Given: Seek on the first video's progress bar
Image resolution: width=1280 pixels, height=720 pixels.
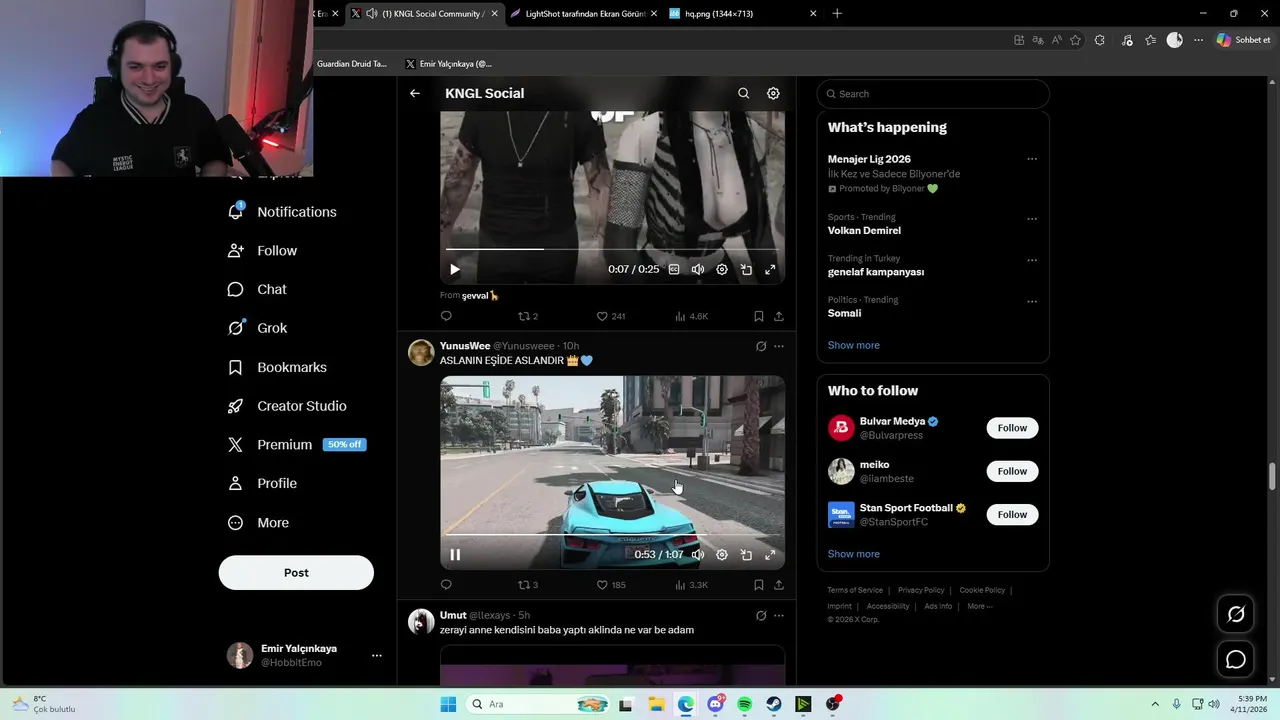Looking at the screenshot, I should [x=612, y=249].
